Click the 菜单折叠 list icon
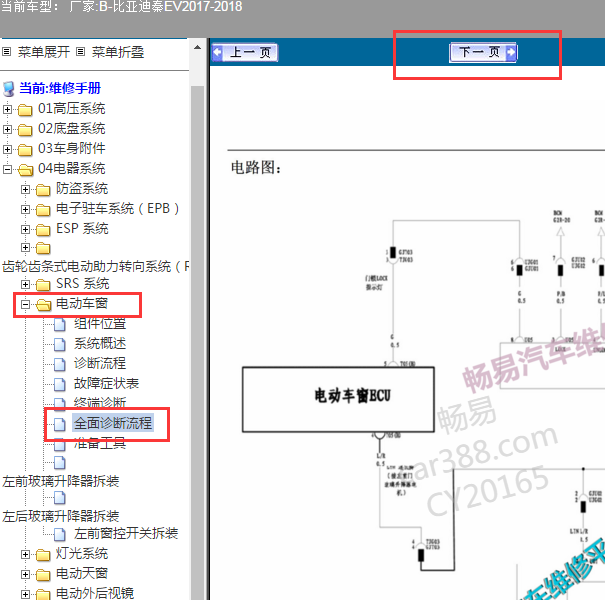 [80, 51]
